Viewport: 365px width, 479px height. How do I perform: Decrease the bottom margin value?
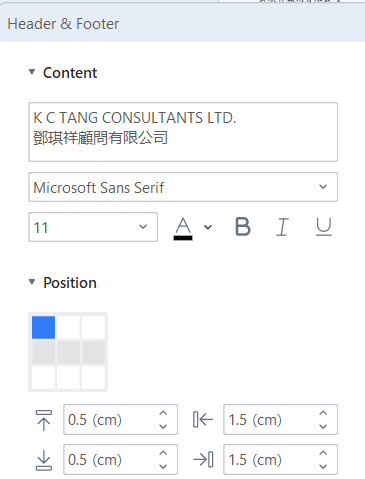tap(163, 466)
